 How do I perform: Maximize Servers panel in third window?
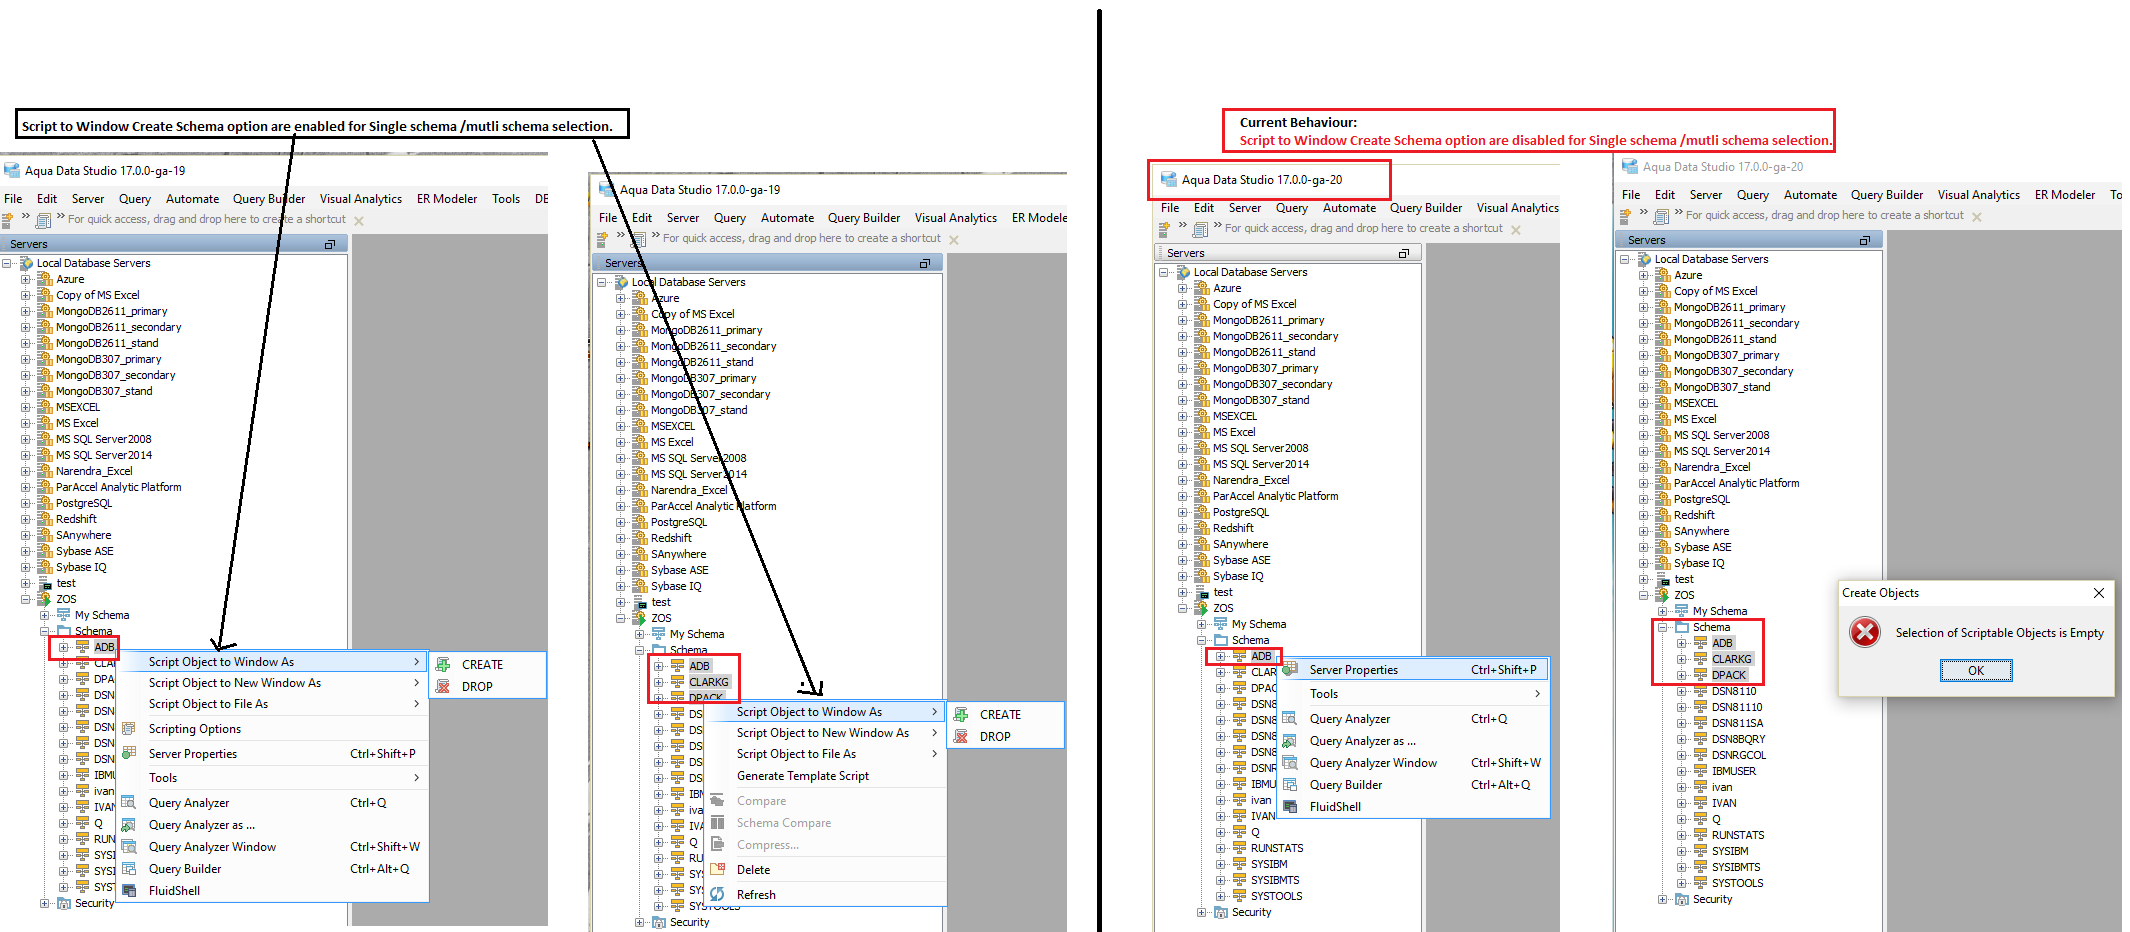click(x=1404, y=253)
